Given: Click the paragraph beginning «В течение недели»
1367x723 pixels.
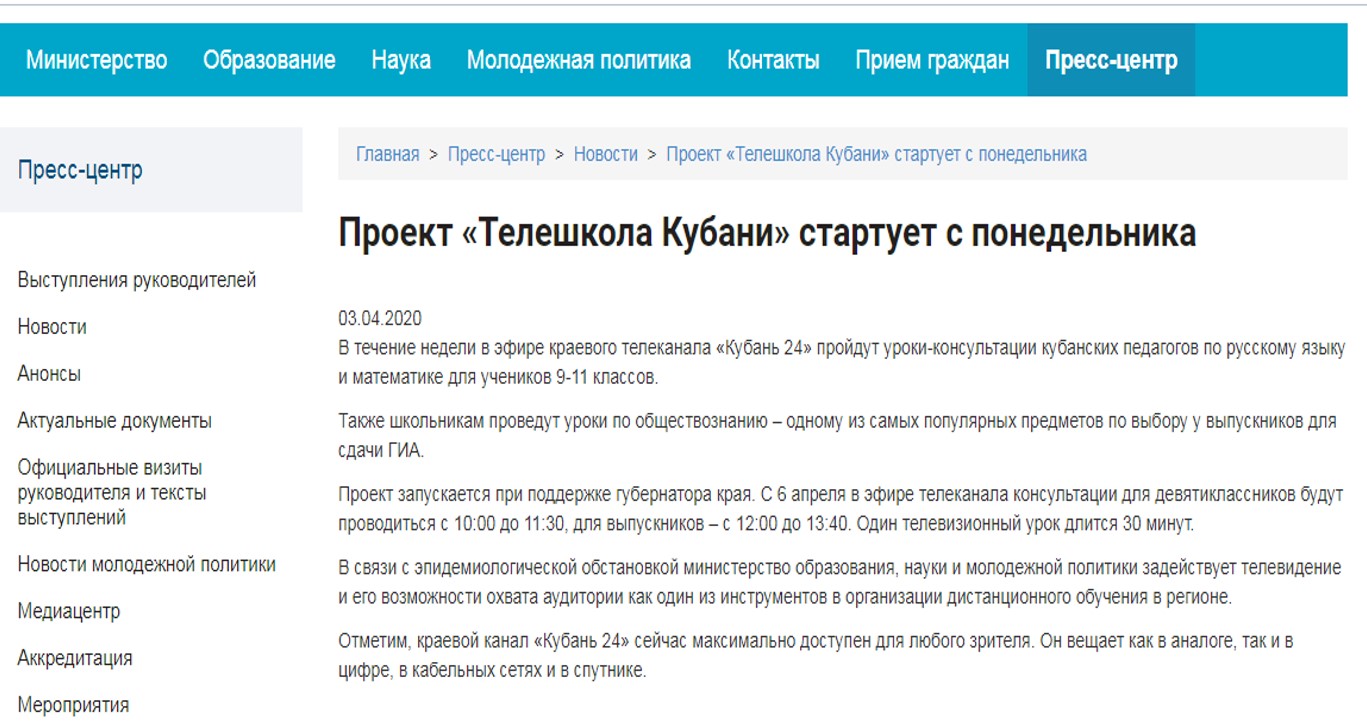Looking at the screenshot, I should [842, 364].
